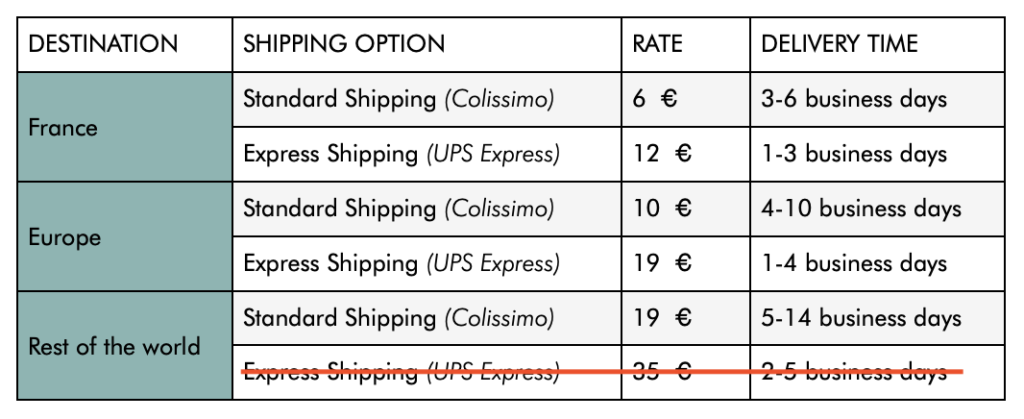Click Europe Express Shipping (UPS Express) option

(426, 264)
